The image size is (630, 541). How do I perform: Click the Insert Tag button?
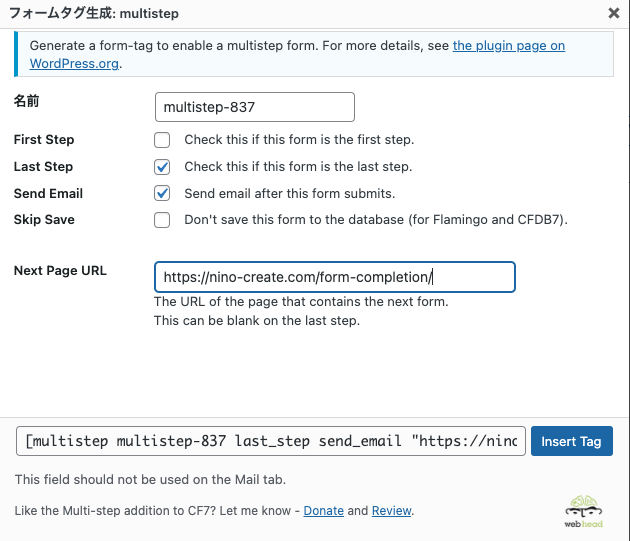572,441
